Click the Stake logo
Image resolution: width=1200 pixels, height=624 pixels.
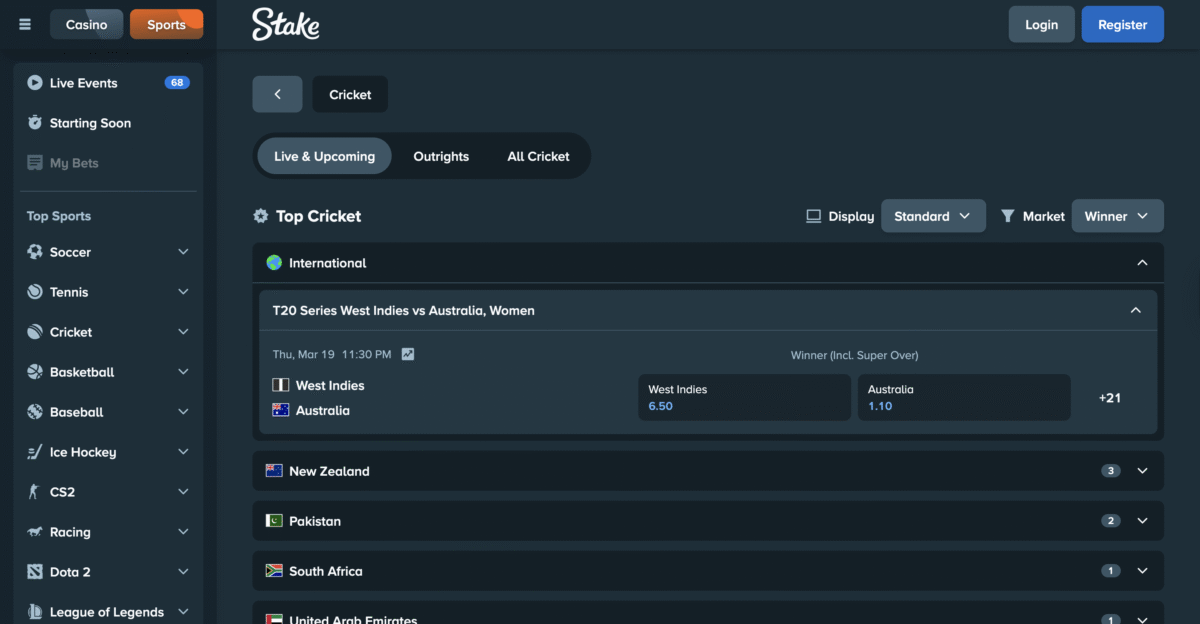(286, 24)
